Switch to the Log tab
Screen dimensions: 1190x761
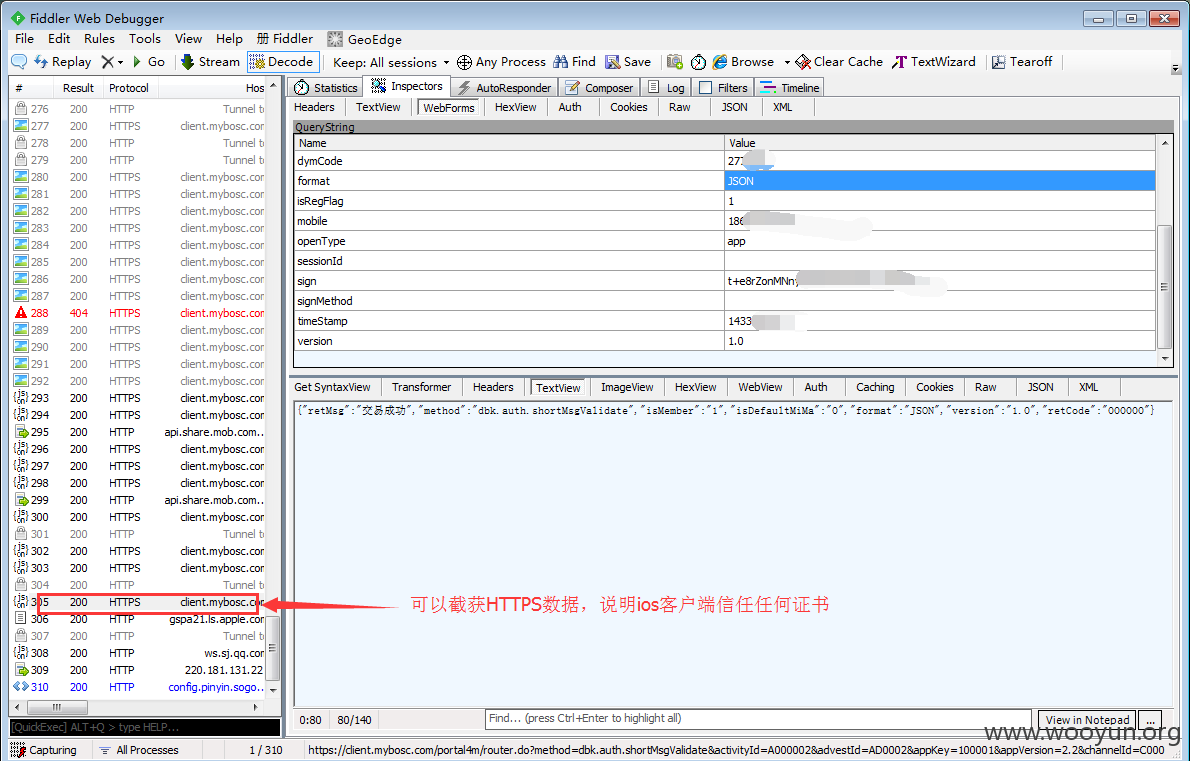[x=666, y=88]
